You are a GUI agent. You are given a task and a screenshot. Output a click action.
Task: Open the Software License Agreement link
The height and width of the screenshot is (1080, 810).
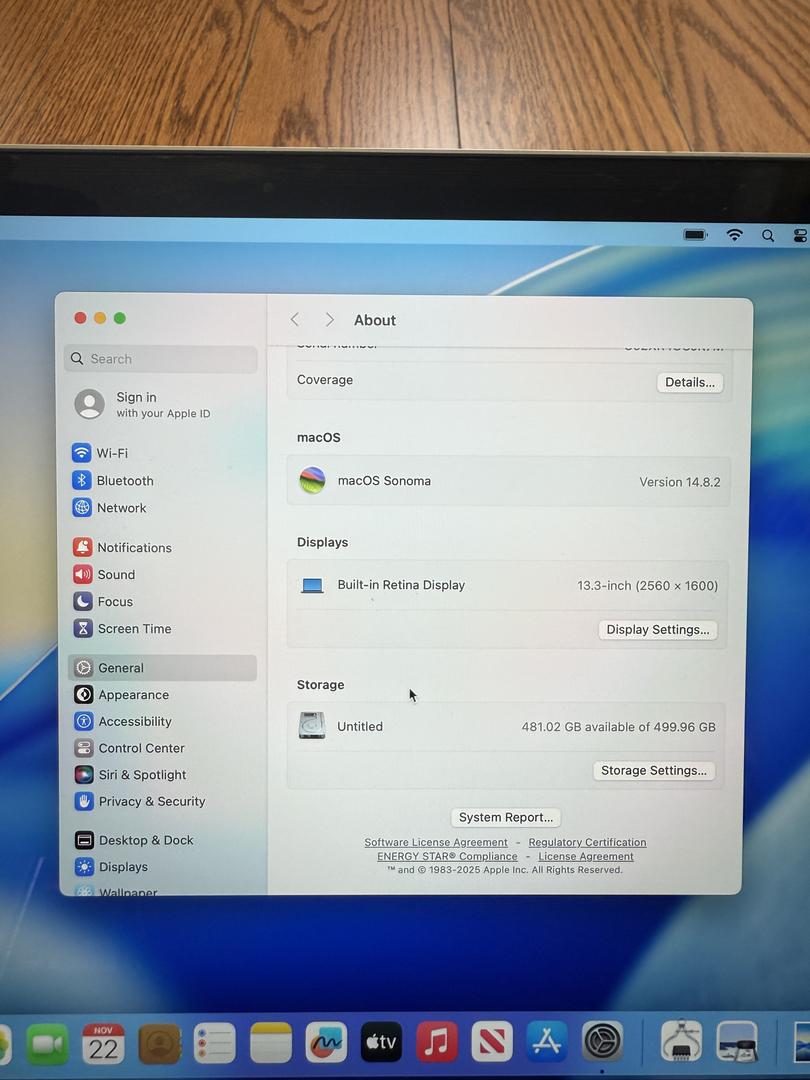tap(435, 842)
